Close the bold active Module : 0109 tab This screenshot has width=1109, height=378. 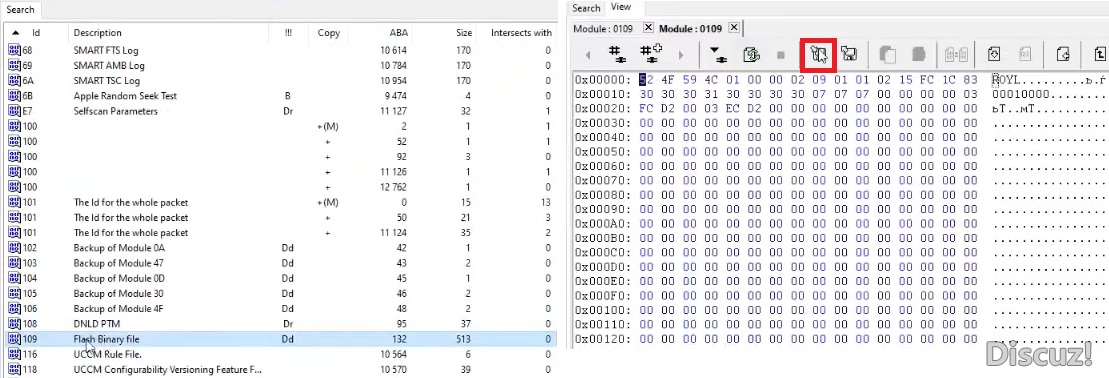[733, 28]
